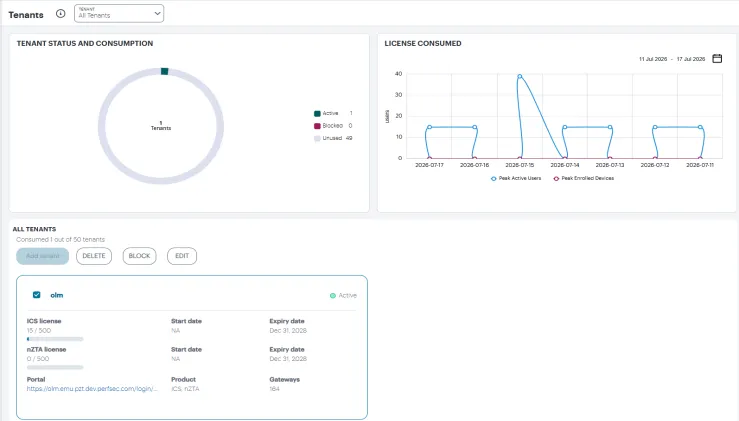
Task: Click the TENANT STATUS AND CONSUMPTION heading
Action: point(85,43)
